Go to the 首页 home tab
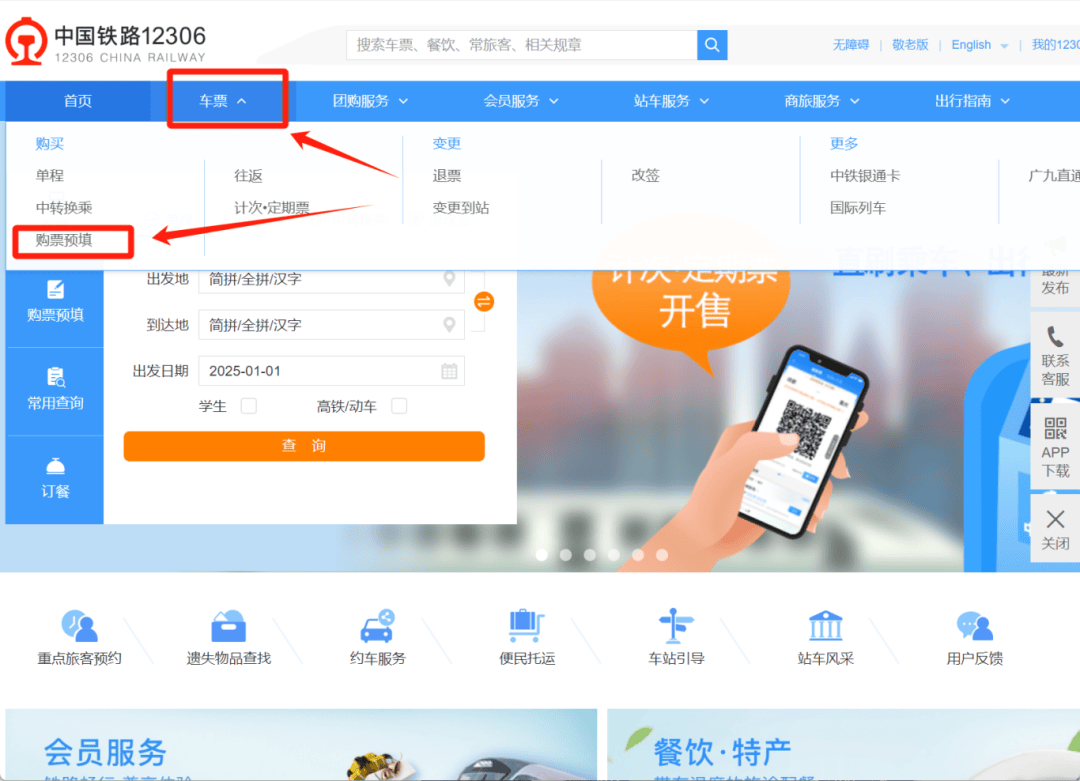This screenshot has width=1080, height=781. click(78, 101)
